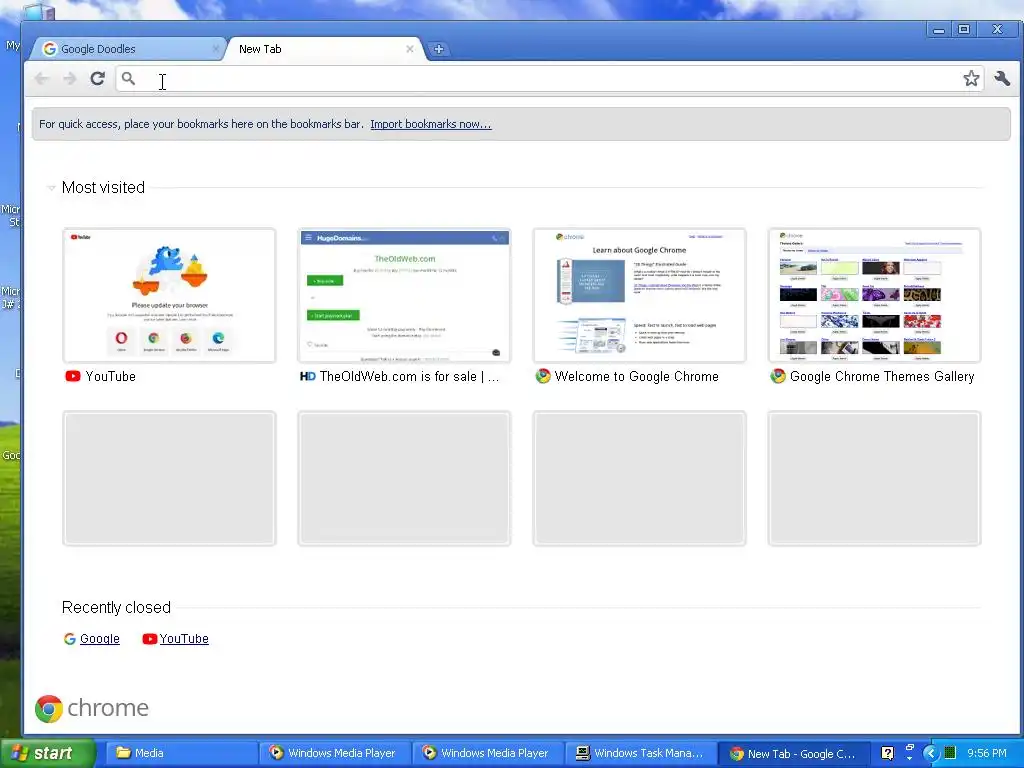Switch to the Google Doodles tab

(x=127, y=49)
